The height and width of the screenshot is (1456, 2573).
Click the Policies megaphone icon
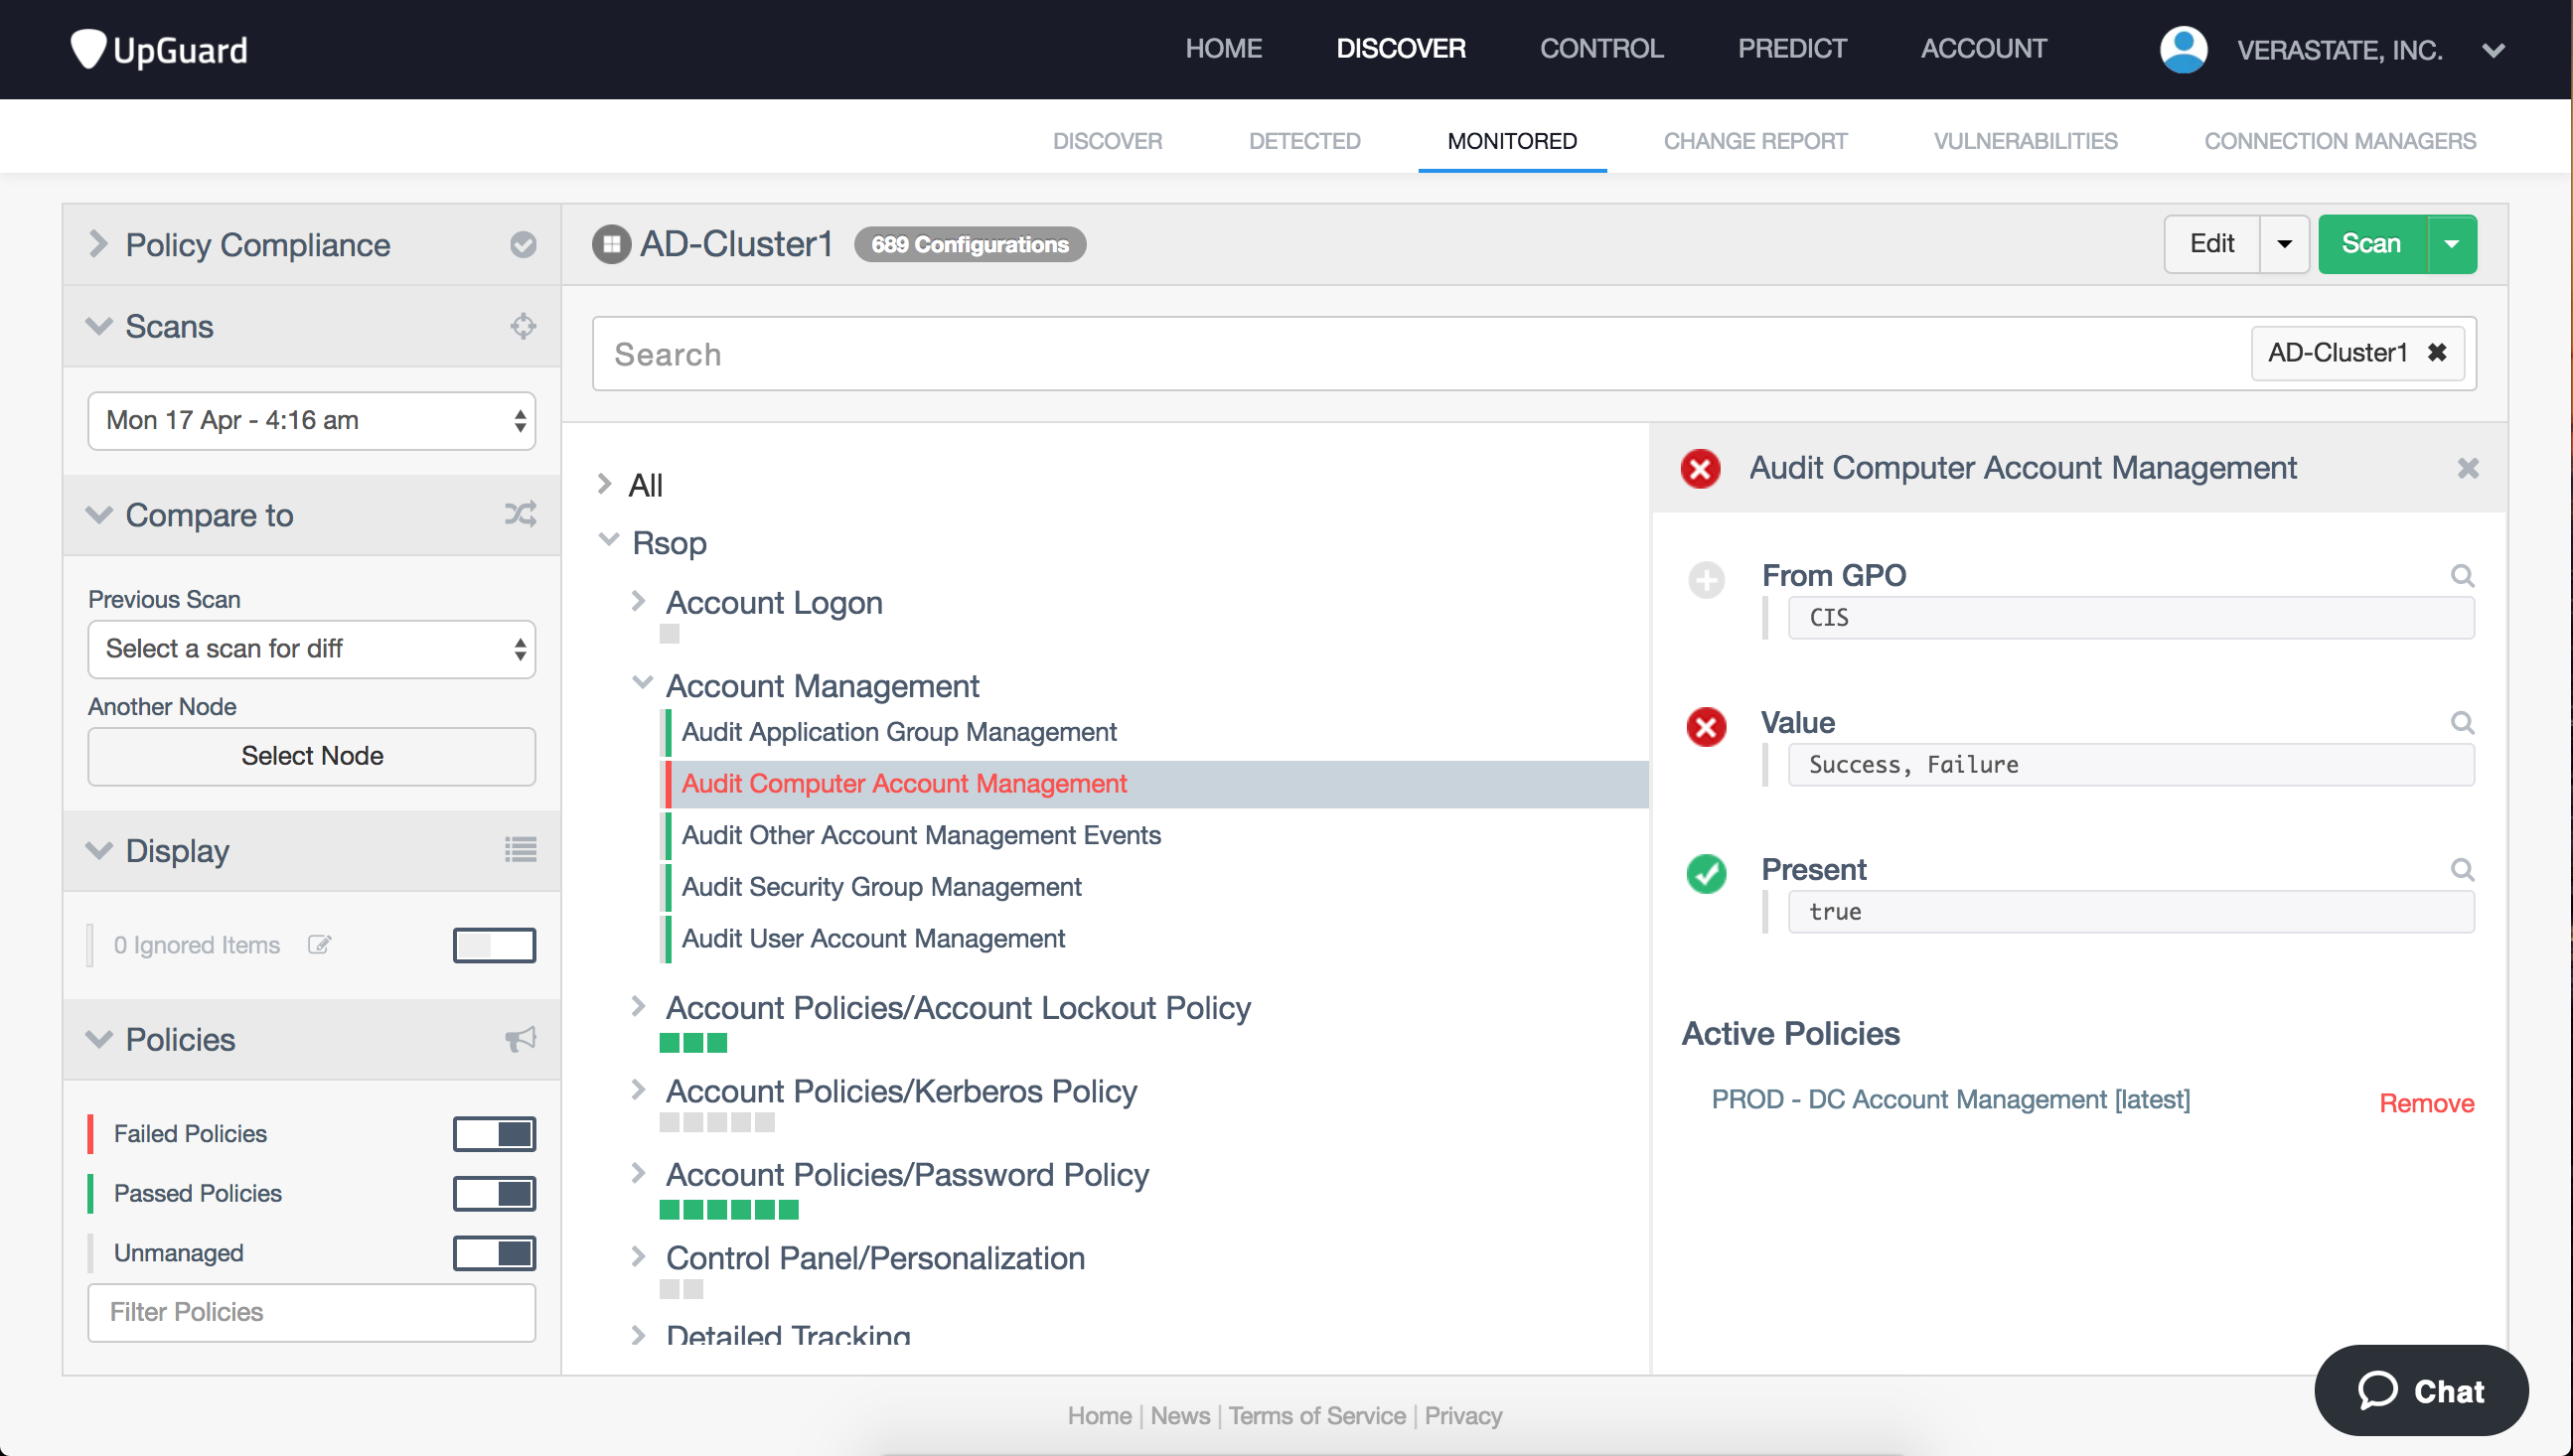coord(521,1039)
